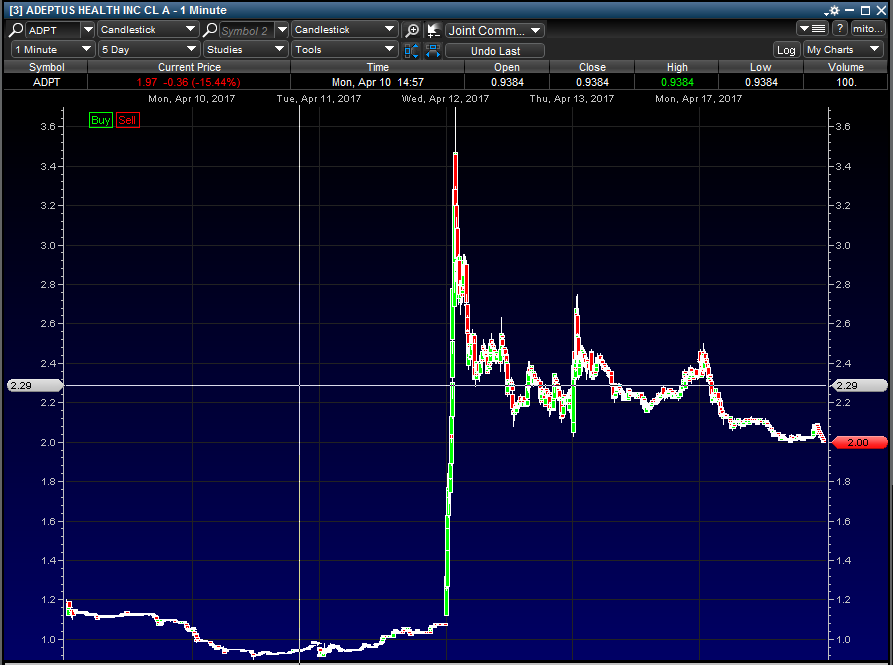The height and width of the screenshot is (665, 893).
Task: Click the Symbol column header
Action: click(46, 67)
